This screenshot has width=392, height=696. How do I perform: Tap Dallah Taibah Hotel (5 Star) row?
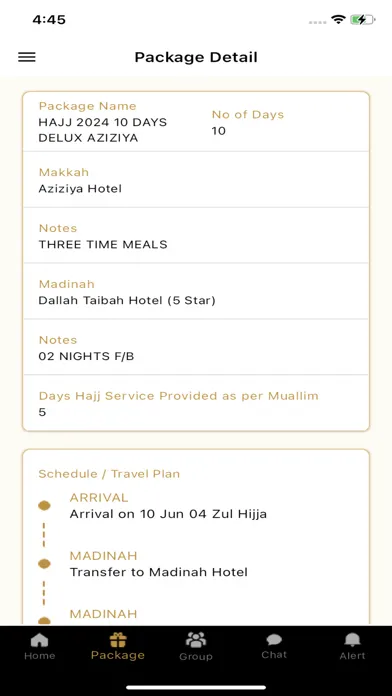(x=196, y=292)
